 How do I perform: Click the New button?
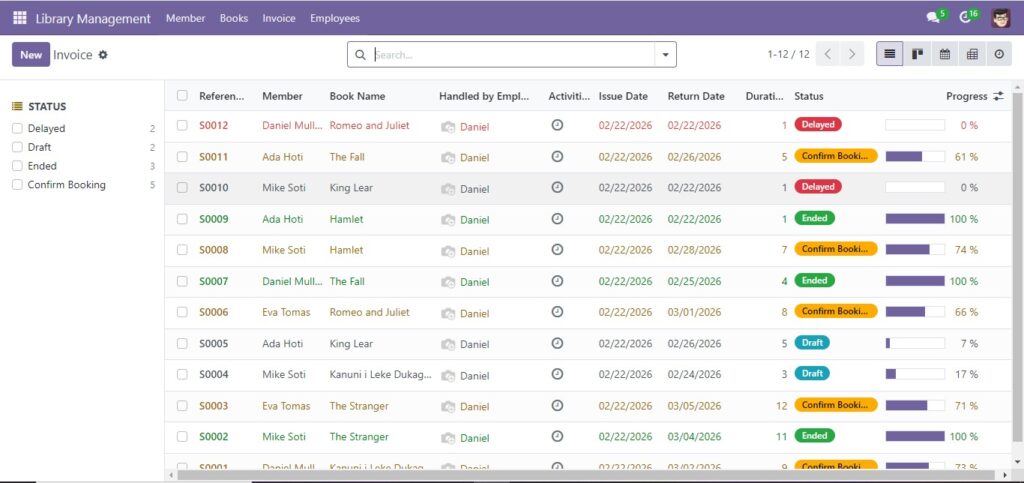coord(31,55)
